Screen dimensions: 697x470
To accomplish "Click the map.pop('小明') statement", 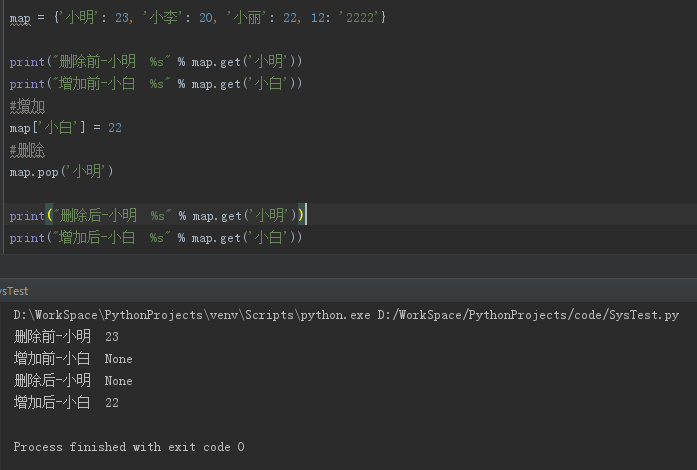I will pos(61,172).
